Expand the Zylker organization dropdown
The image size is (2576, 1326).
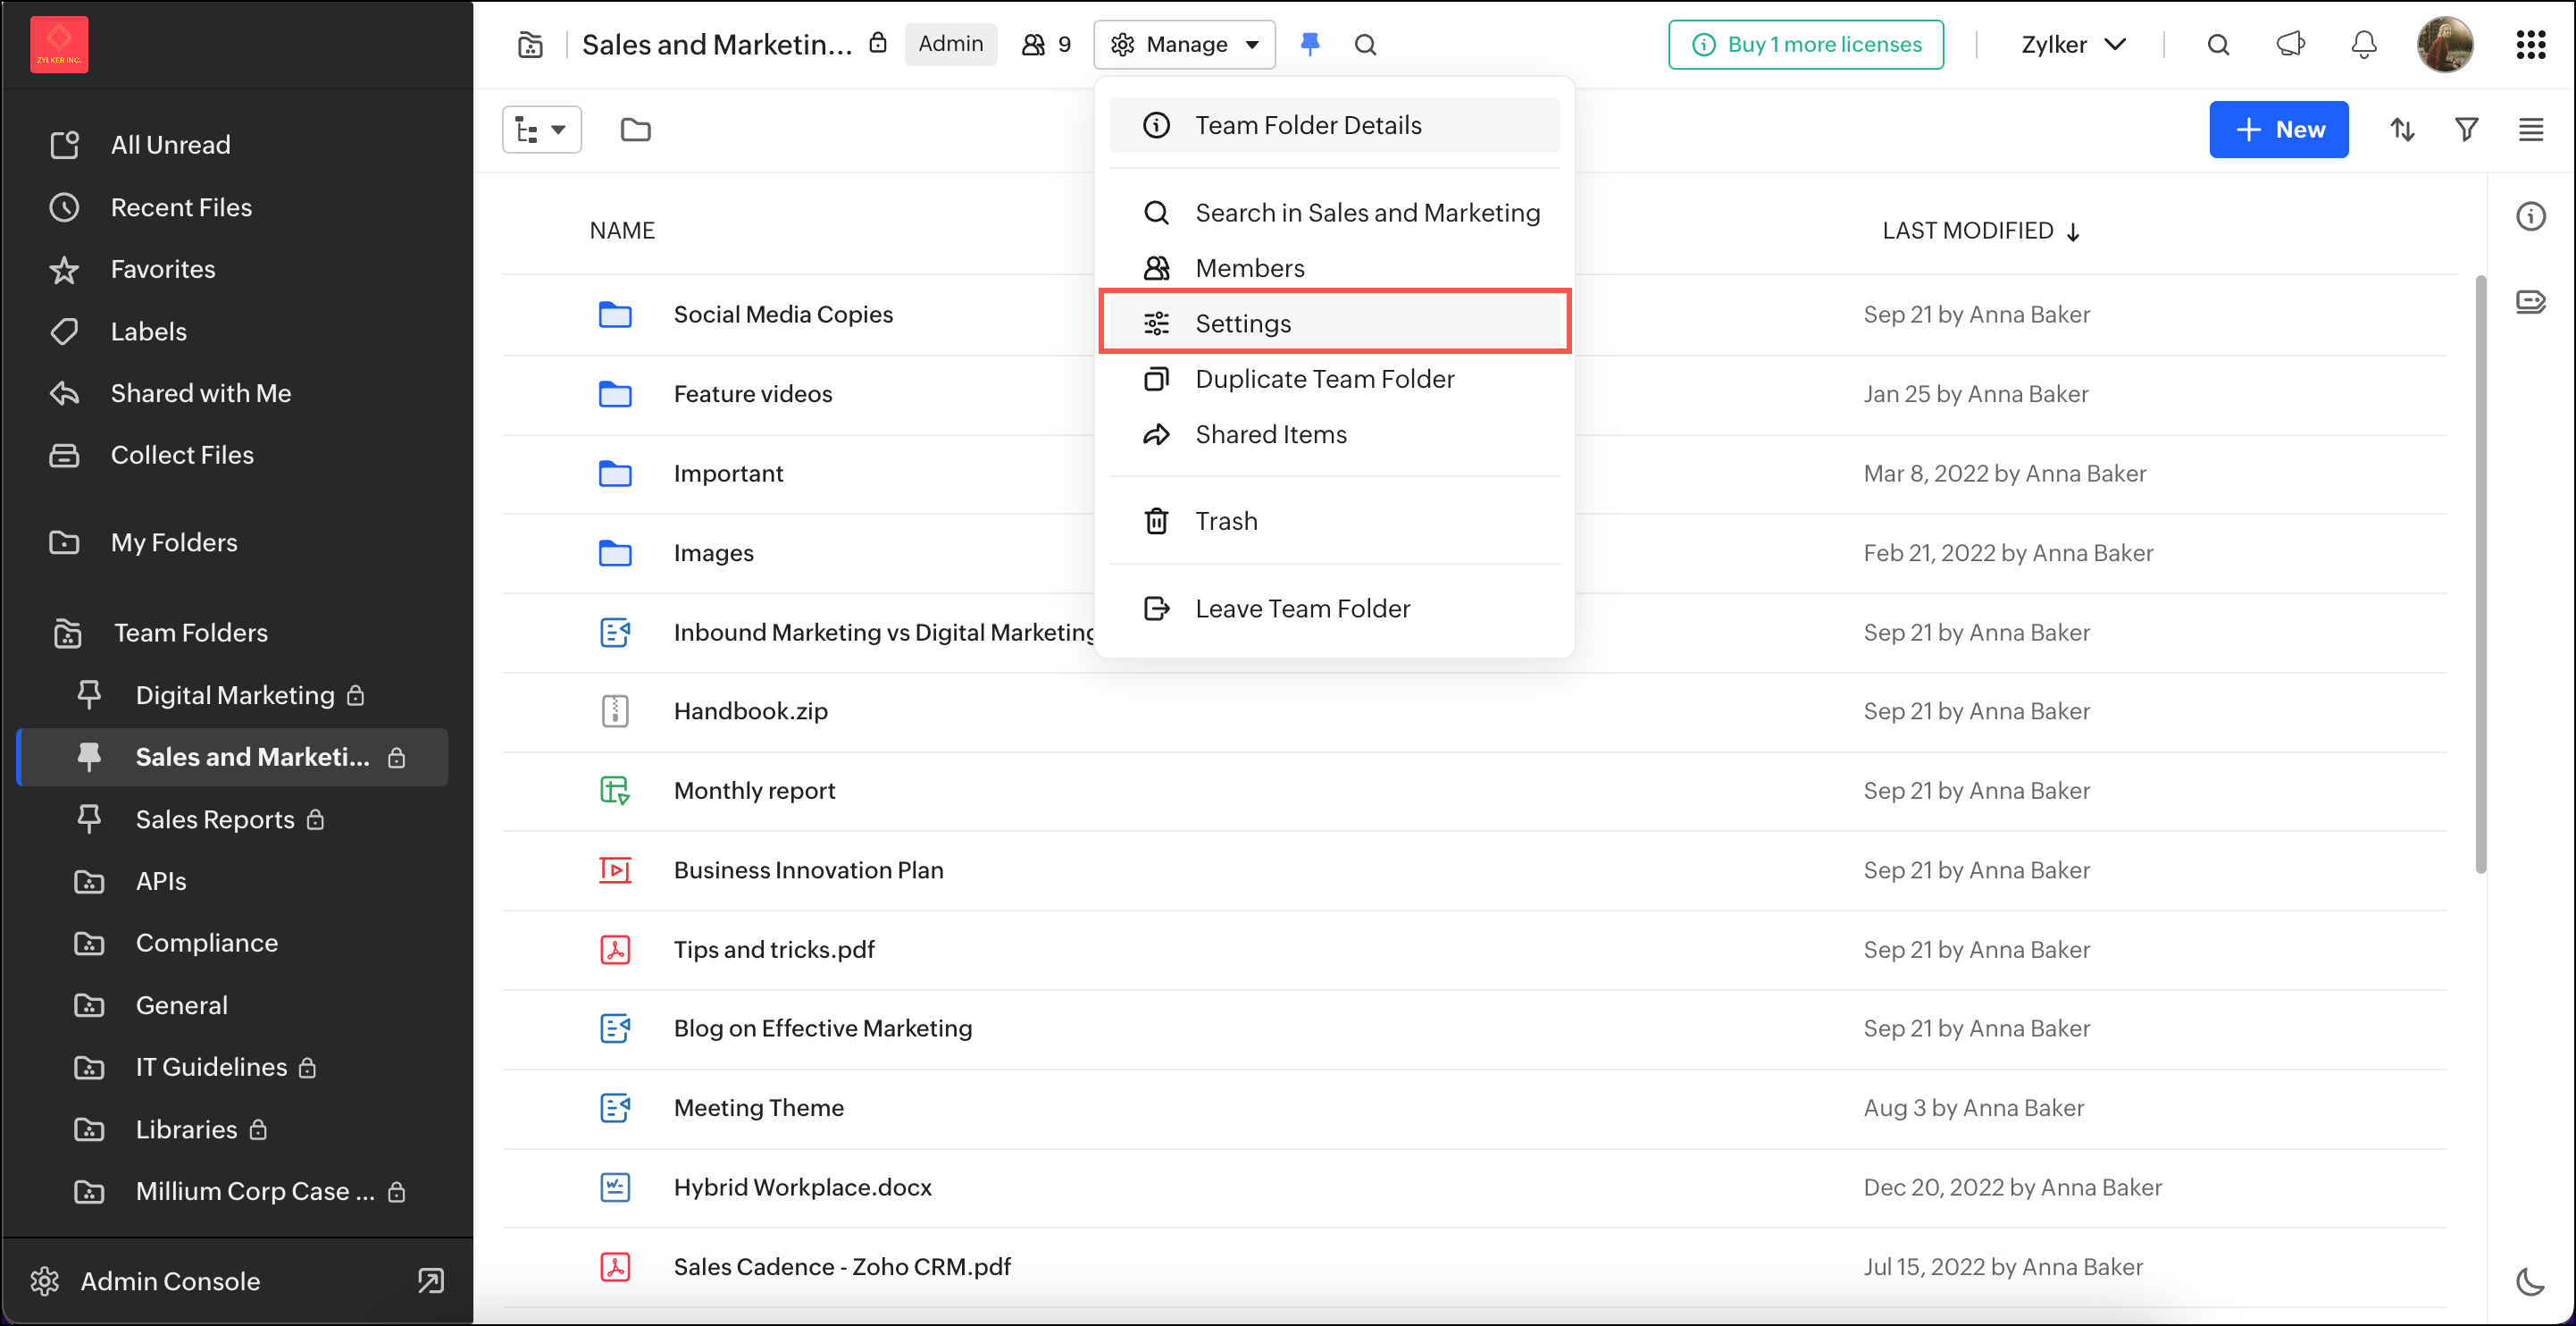[x=2073, y=44]
